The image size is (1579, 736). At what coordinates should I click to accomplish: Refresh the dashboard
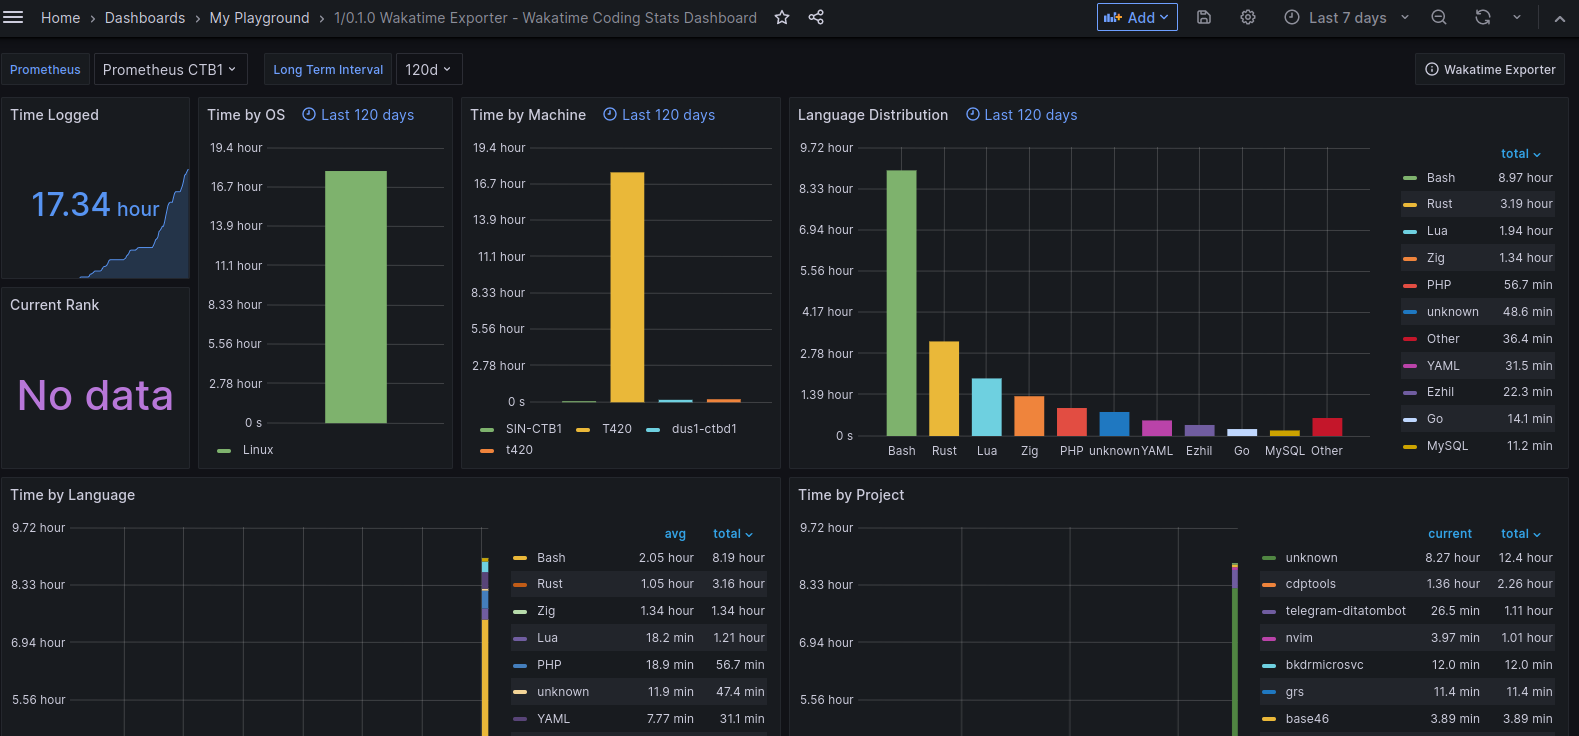pyautogui.click(x=1483, y=18)
